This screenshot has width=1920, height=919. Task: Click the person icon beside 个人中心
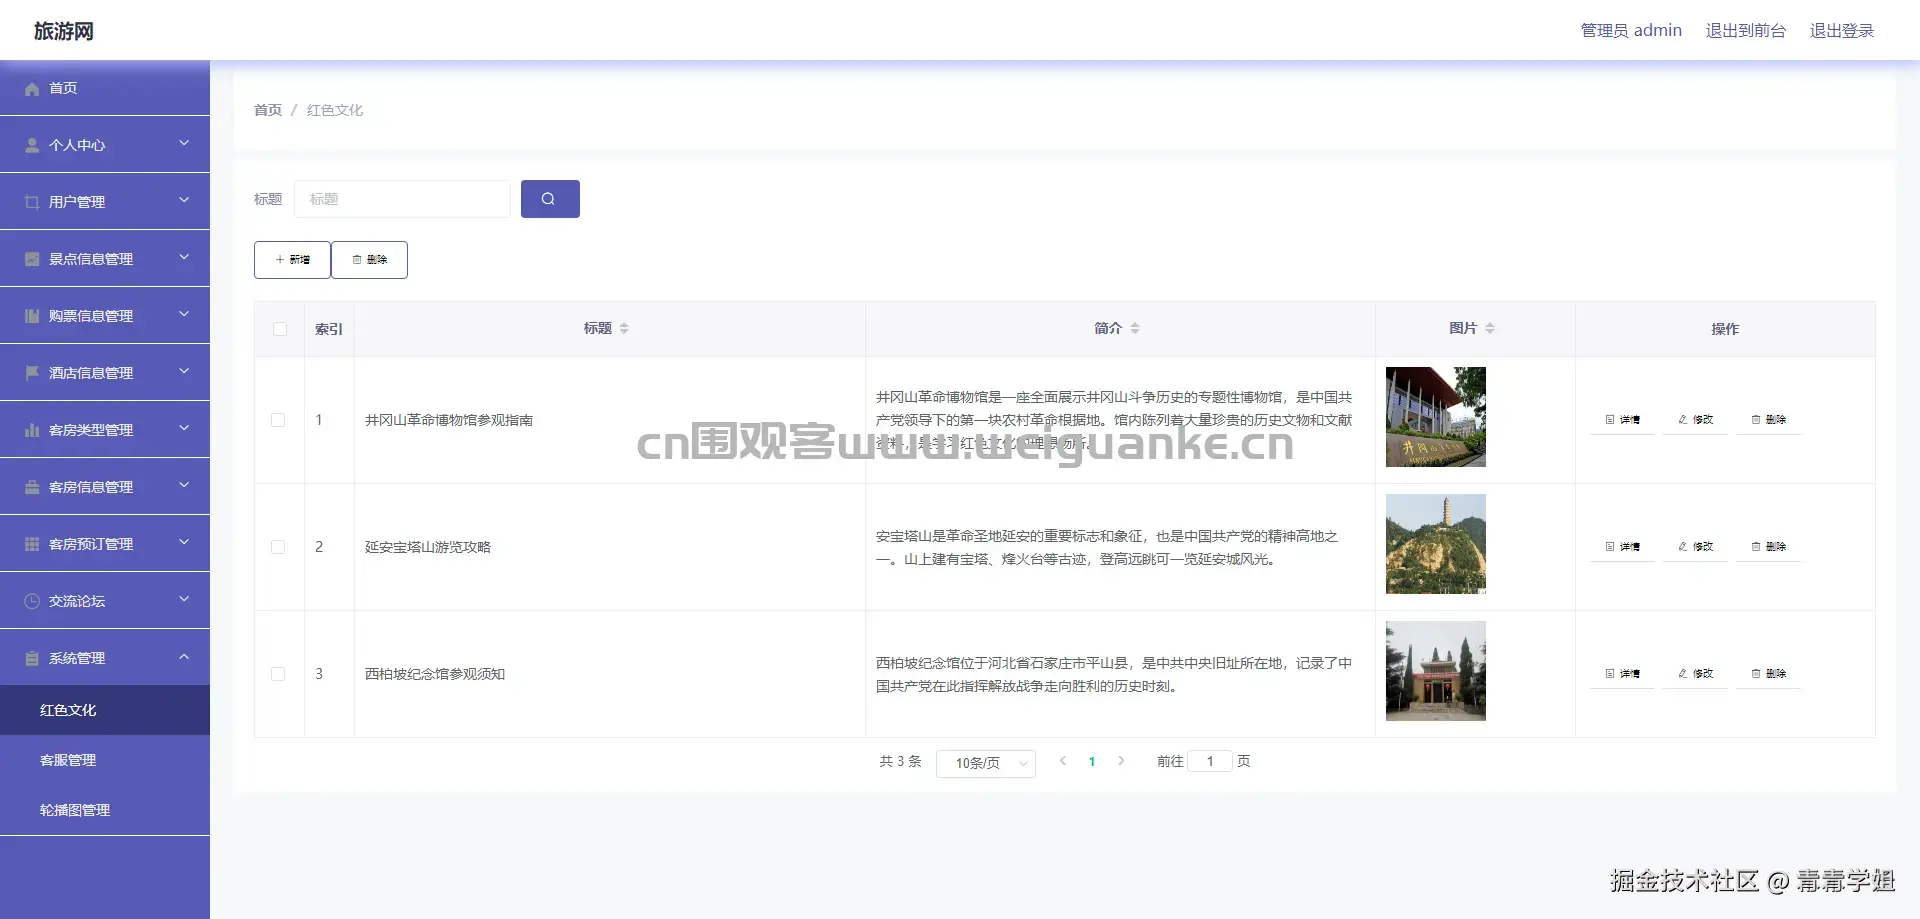(x=32, y=146)
